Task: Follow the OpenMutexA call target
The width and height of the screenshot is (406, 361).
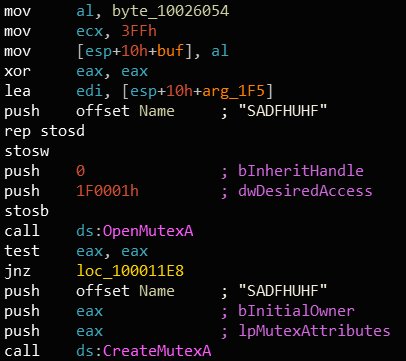Action: [148, 231]
